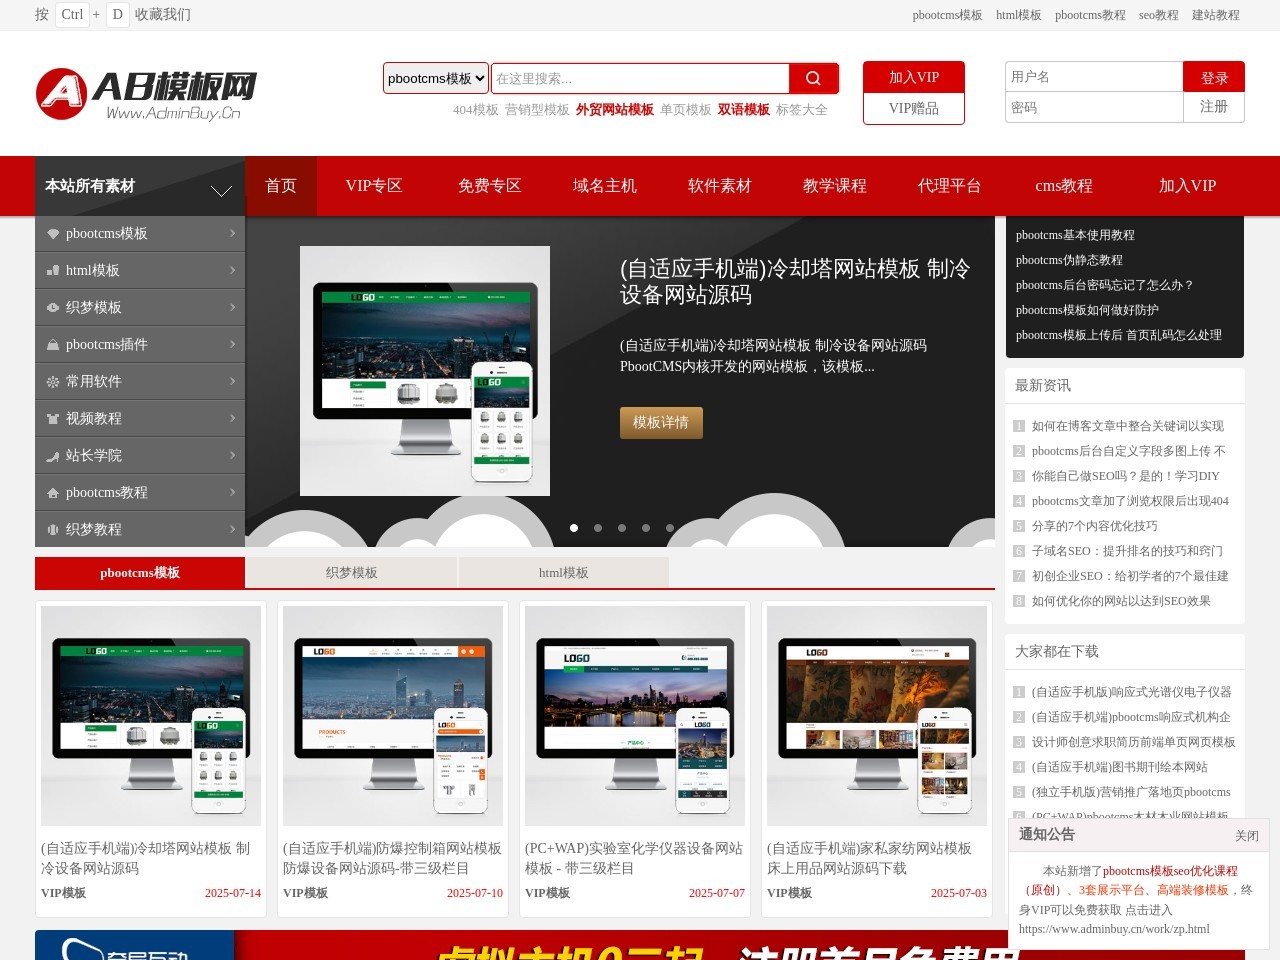
Task: Click the 登录 button
Action: coord(1214,77)
